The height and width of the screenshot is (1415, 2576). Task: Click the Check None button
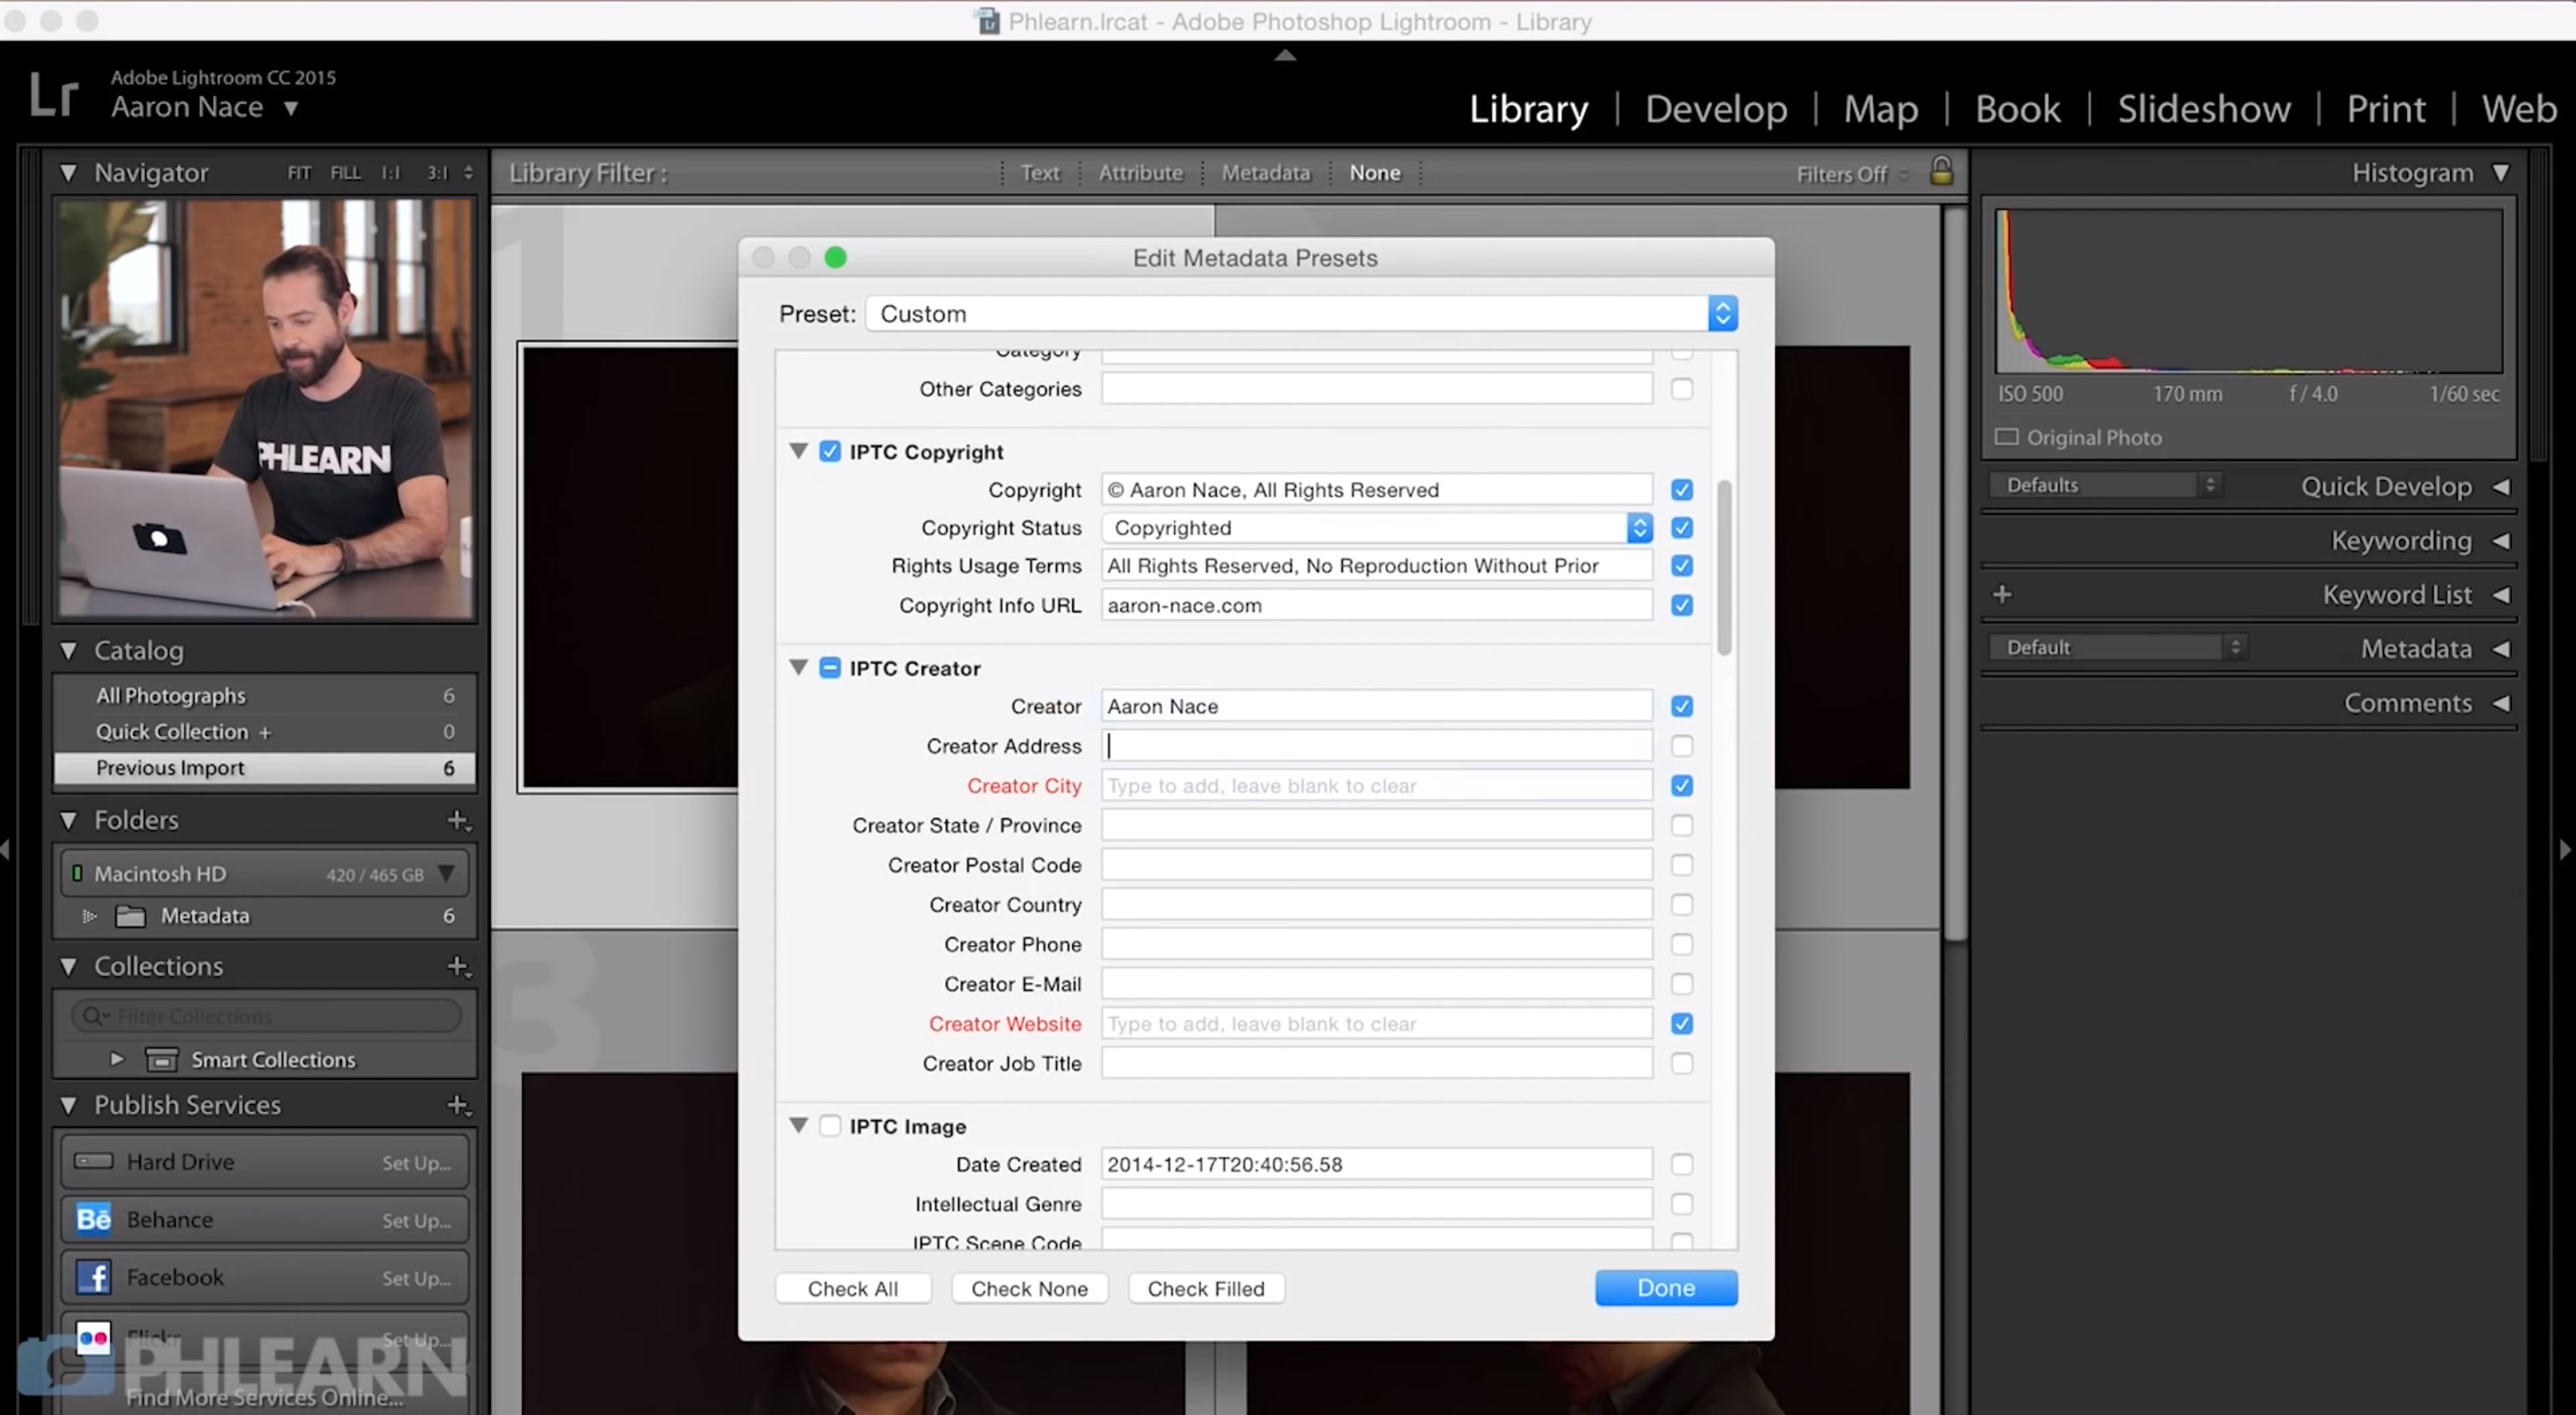tap(1029, 1288)
